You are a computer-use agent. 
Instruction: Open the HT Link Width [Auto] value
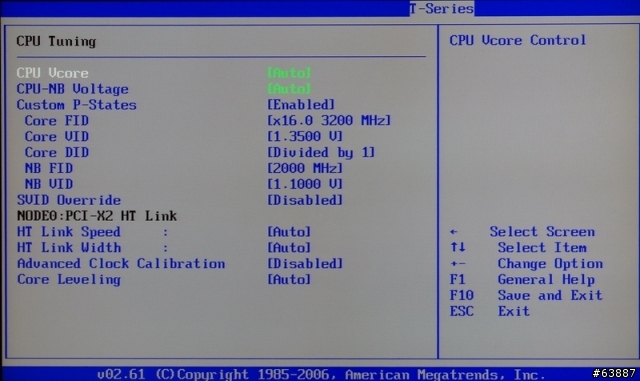[289, 248]
